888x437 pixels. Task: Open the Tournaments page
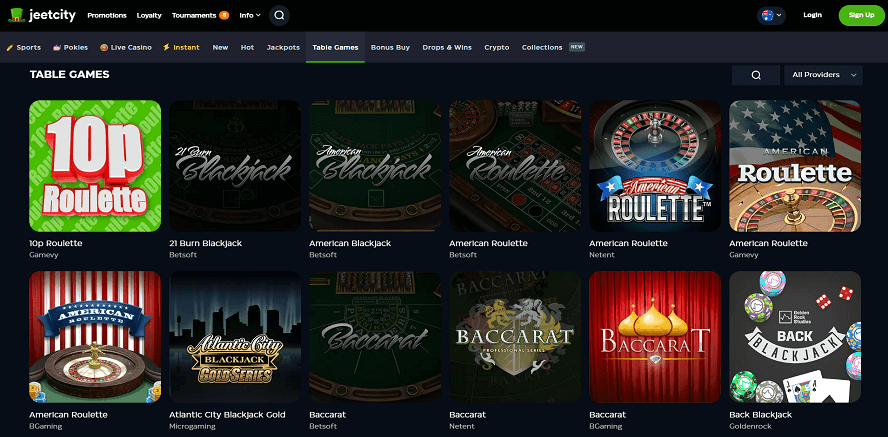(194, 15)
